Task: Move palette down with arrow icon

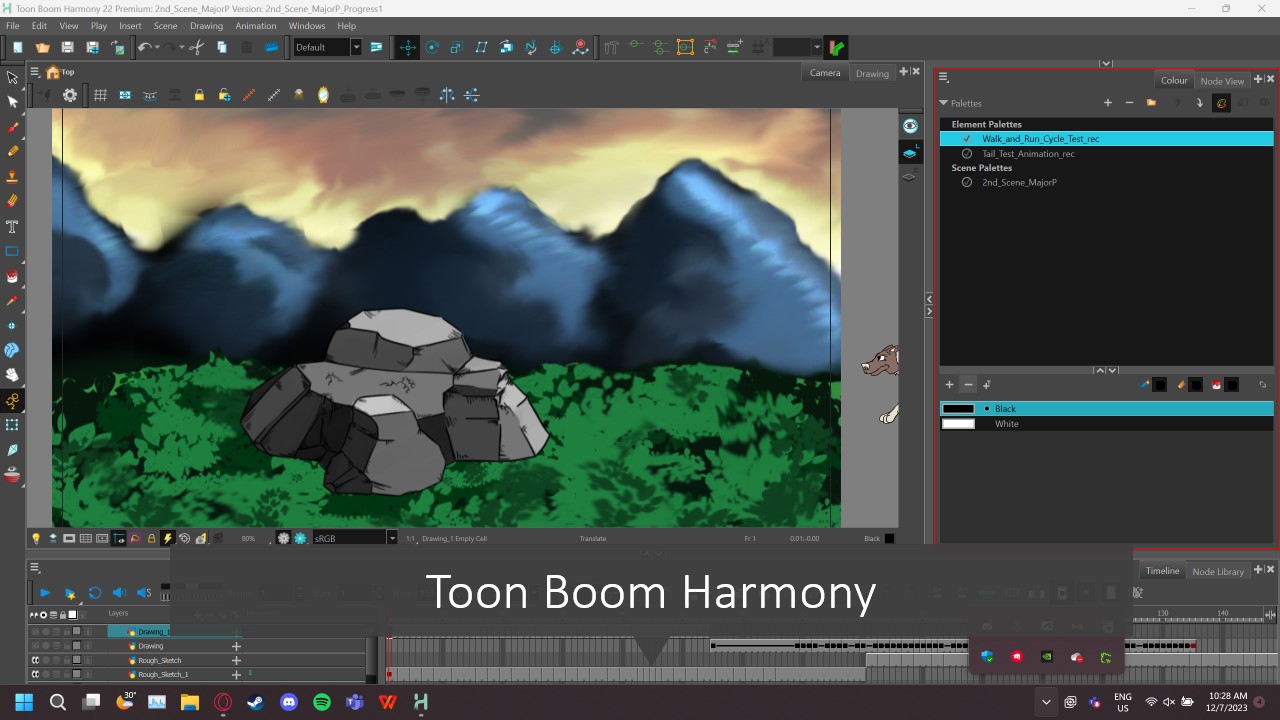Action: 1199,103
